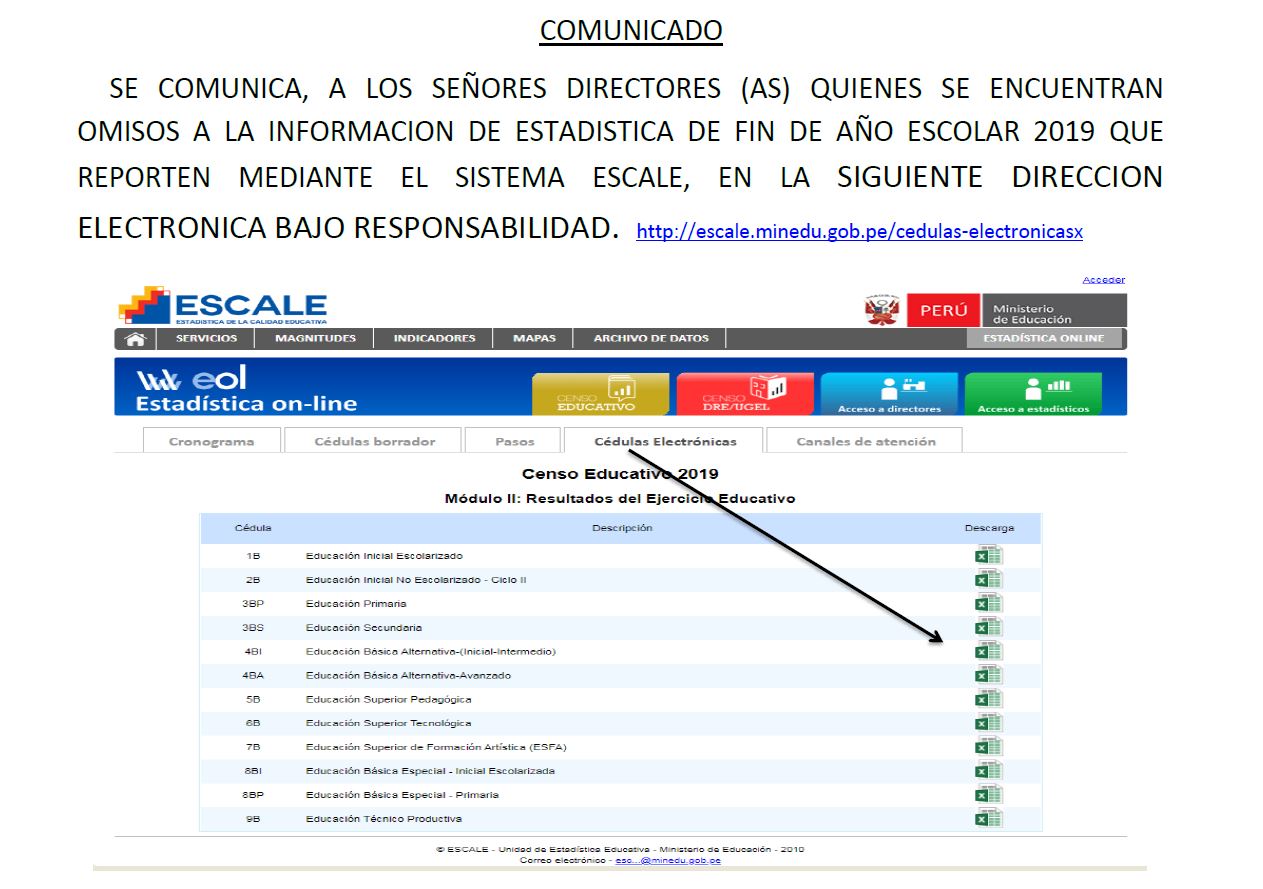Switch to the Cronograma tab

[211, 441]
